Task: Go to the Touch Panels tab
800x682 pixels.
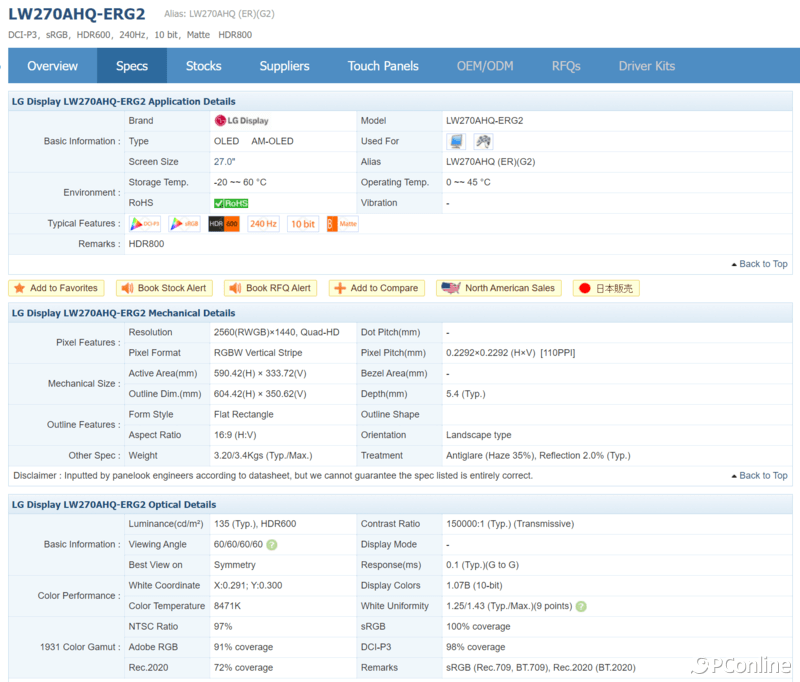Action: (383, 66)
